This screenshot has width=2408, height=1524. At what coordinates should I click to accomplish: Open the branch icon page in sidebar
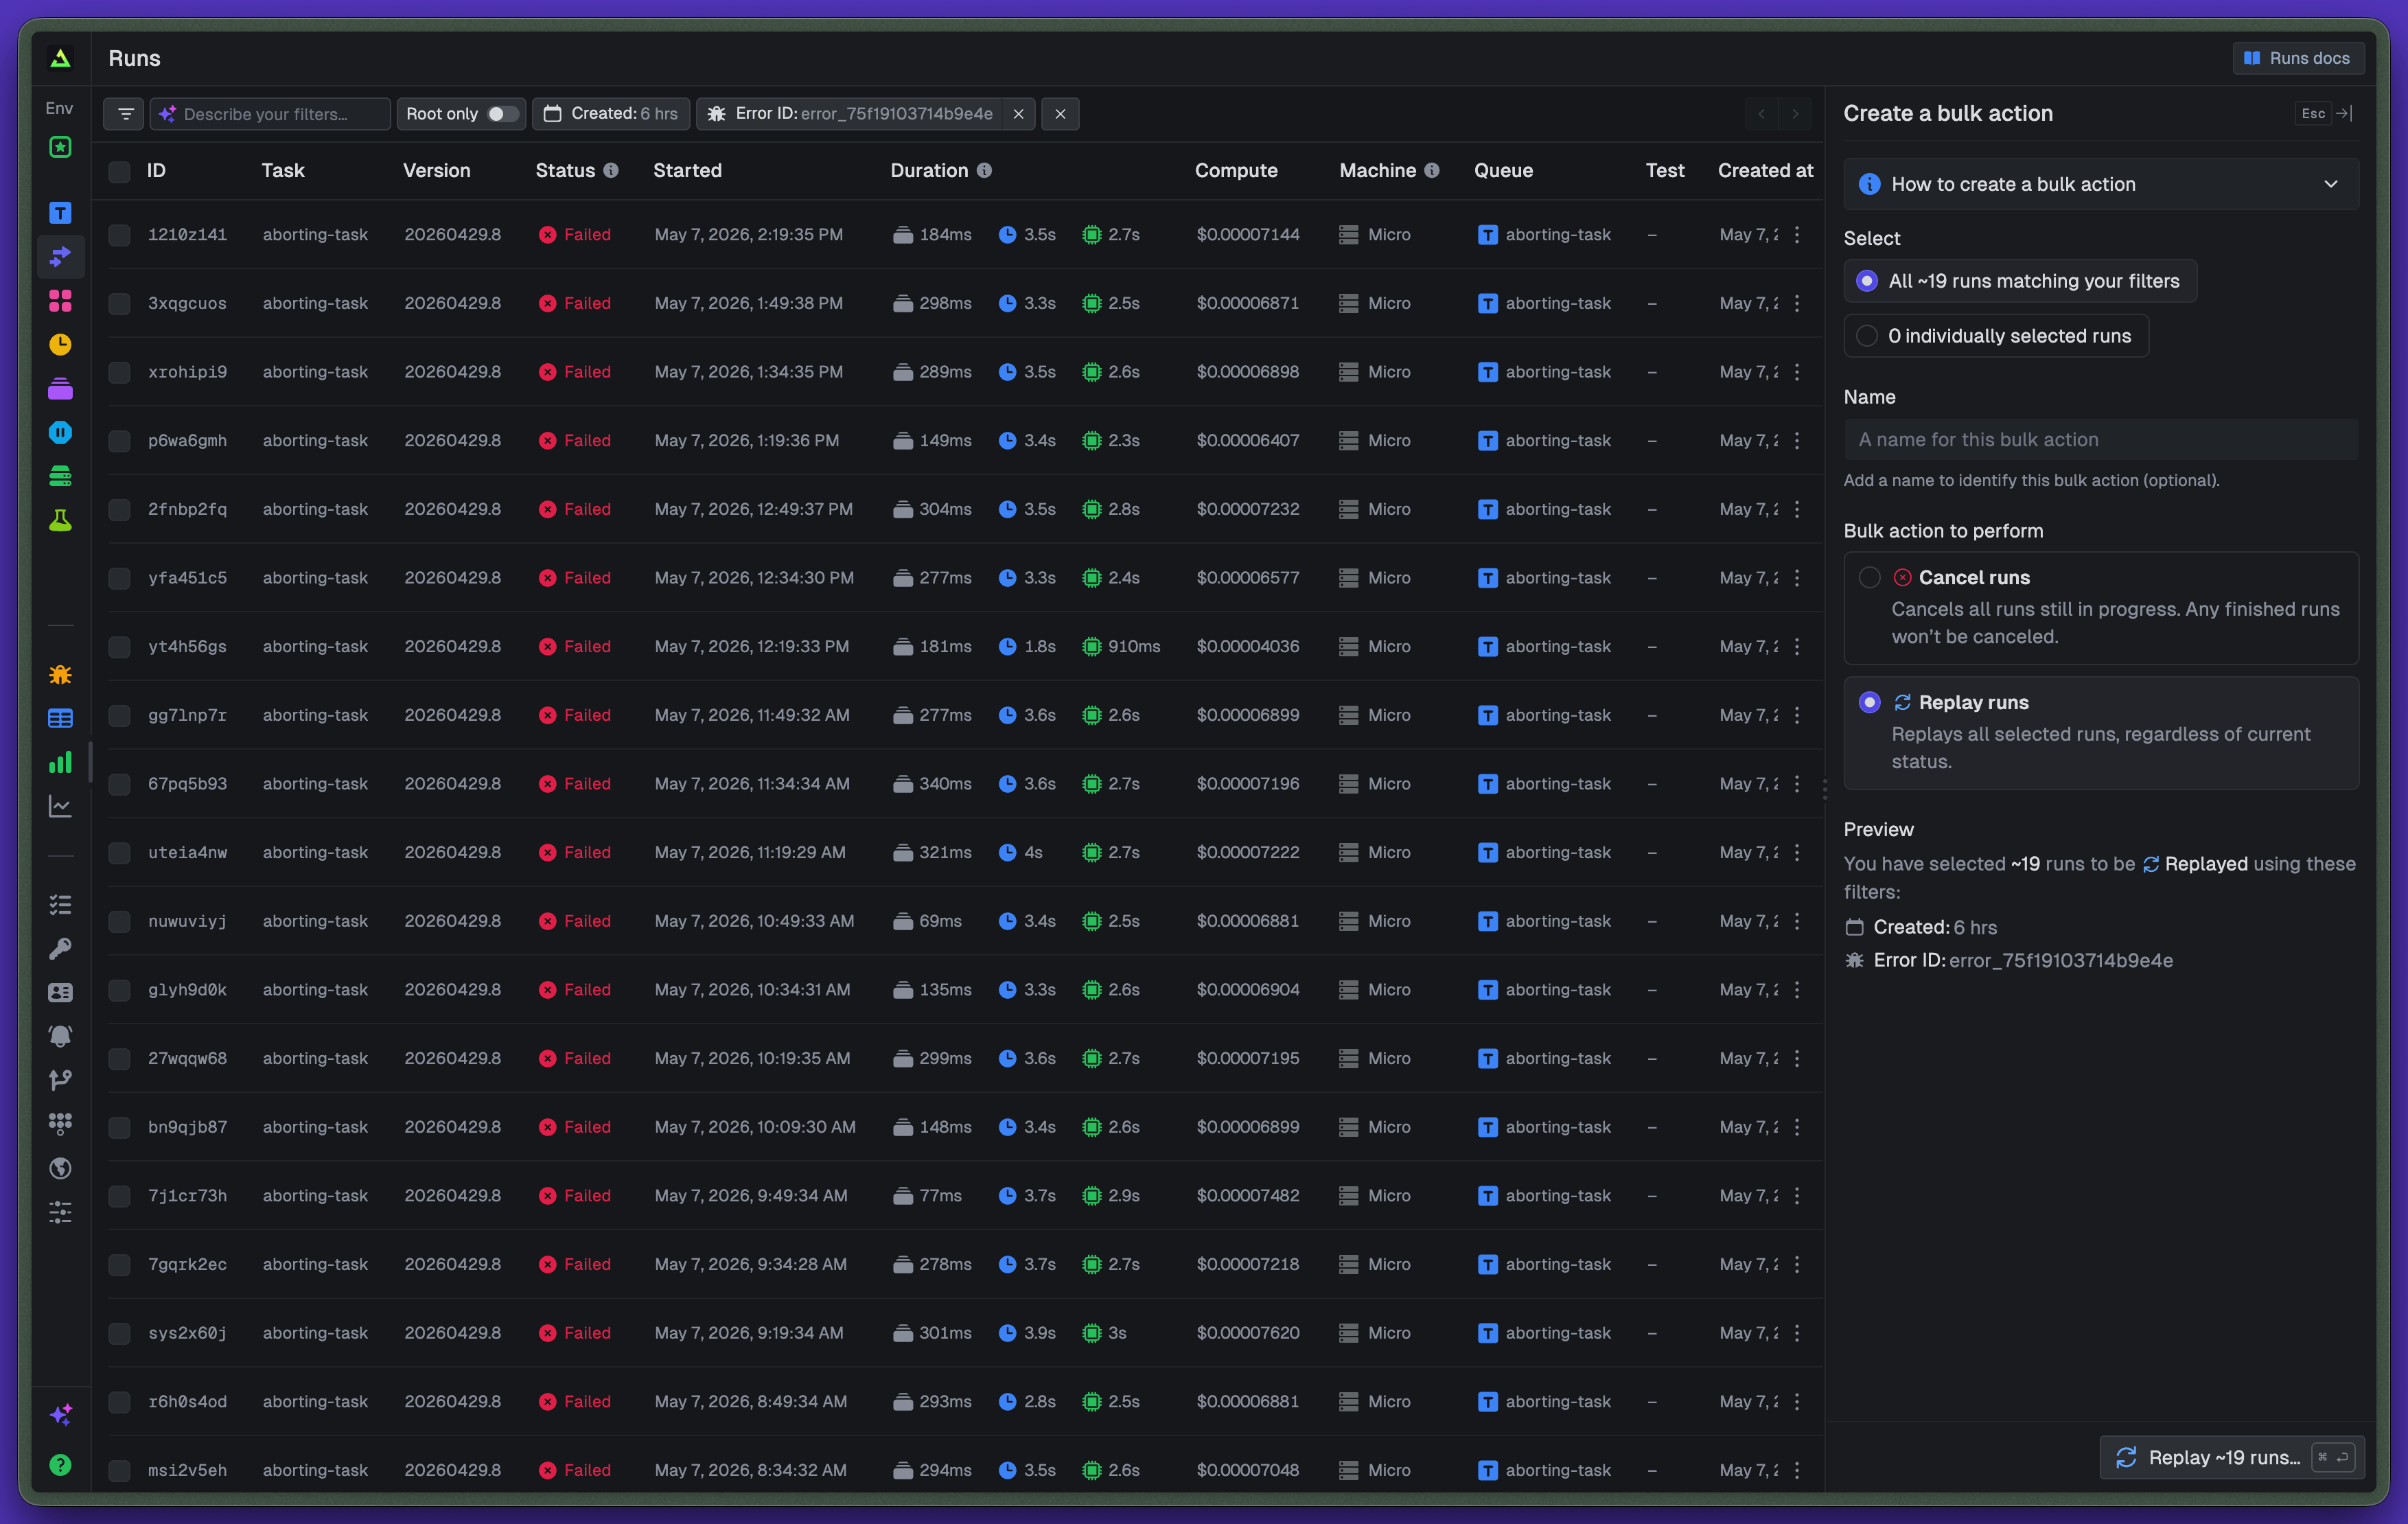[x=60, y=1080]
